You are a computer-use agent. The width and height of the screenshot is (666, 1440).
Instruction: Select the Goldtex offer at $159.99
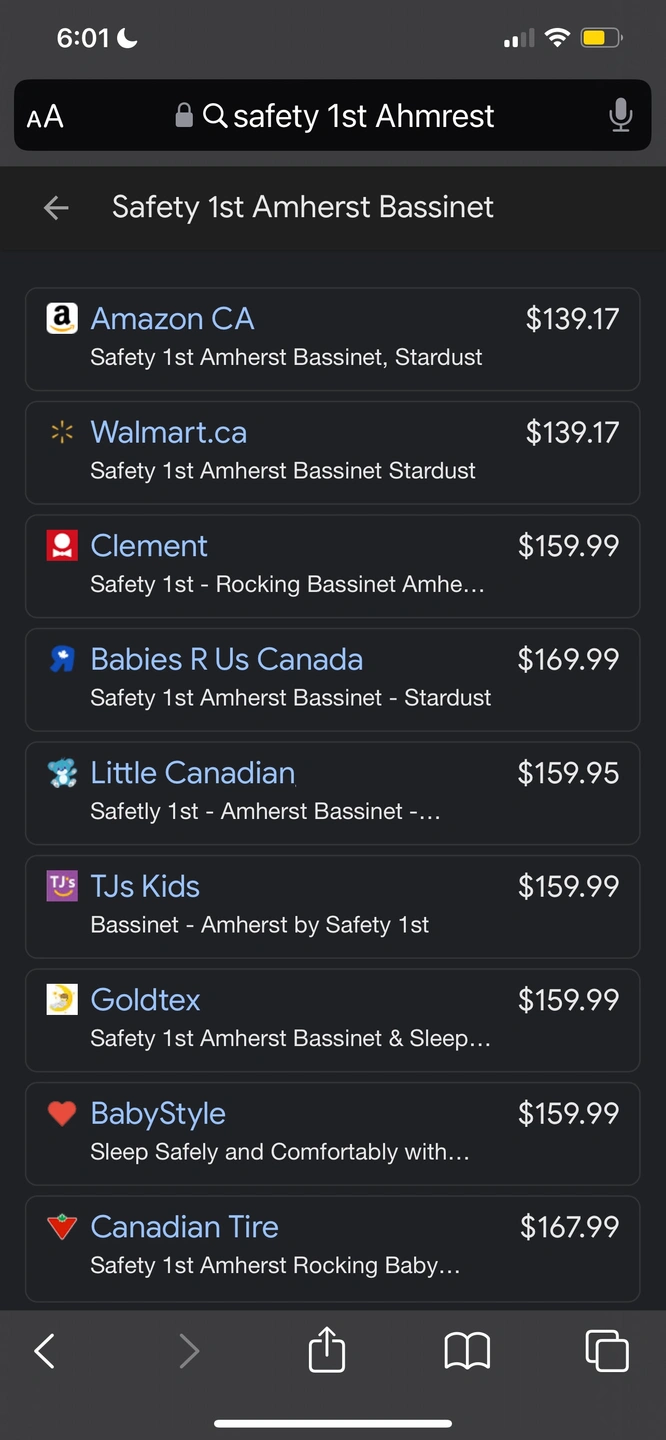tap(332, 1020)
